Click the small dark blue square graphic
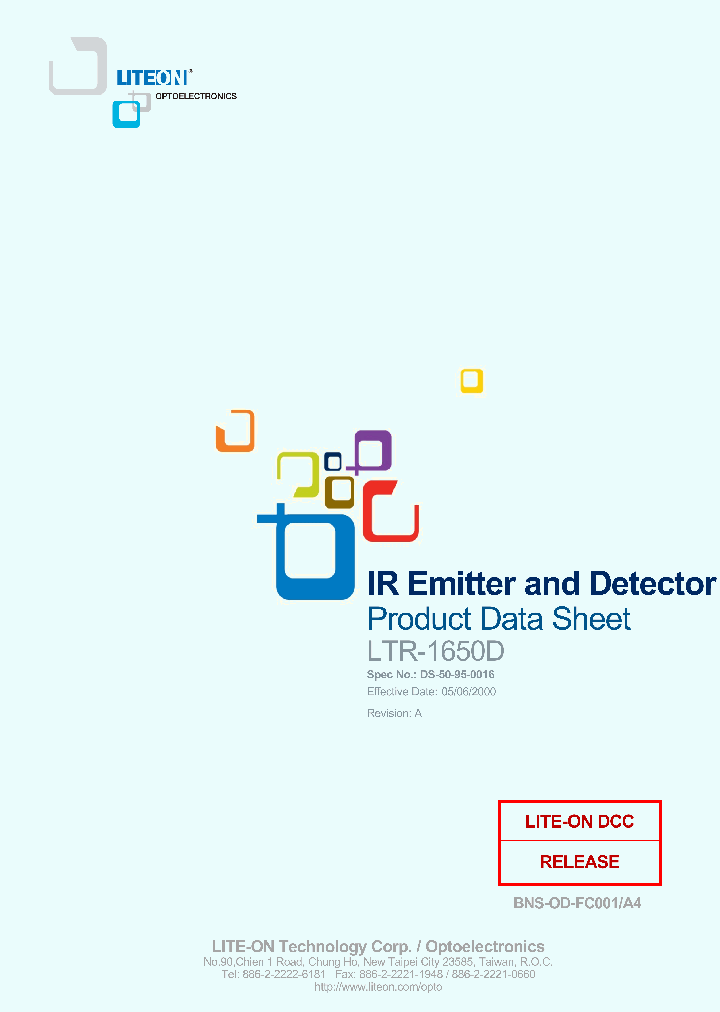This screenshot has width=720, height=1012. click(333, 462)
